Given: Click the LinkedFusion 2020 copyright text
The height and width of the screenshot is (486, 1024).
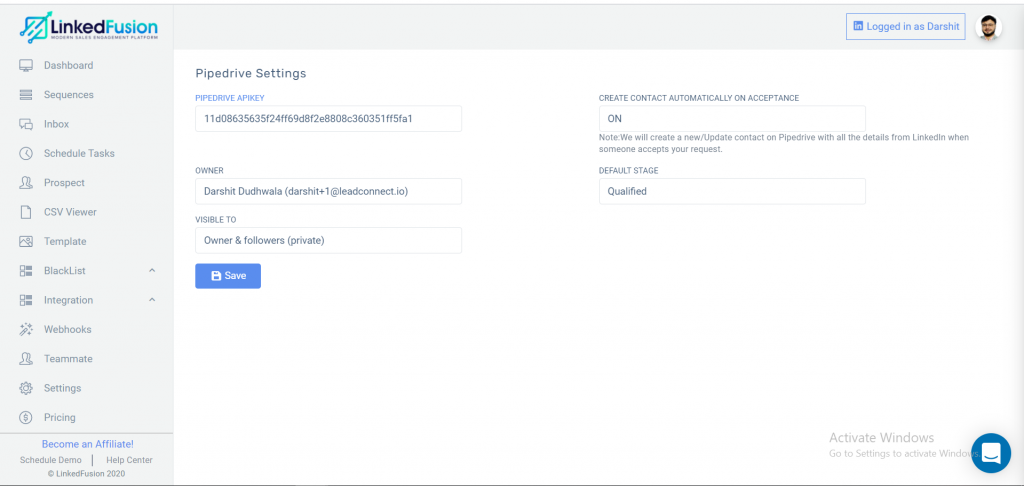Looking at the screenshot, I should 86,474.
